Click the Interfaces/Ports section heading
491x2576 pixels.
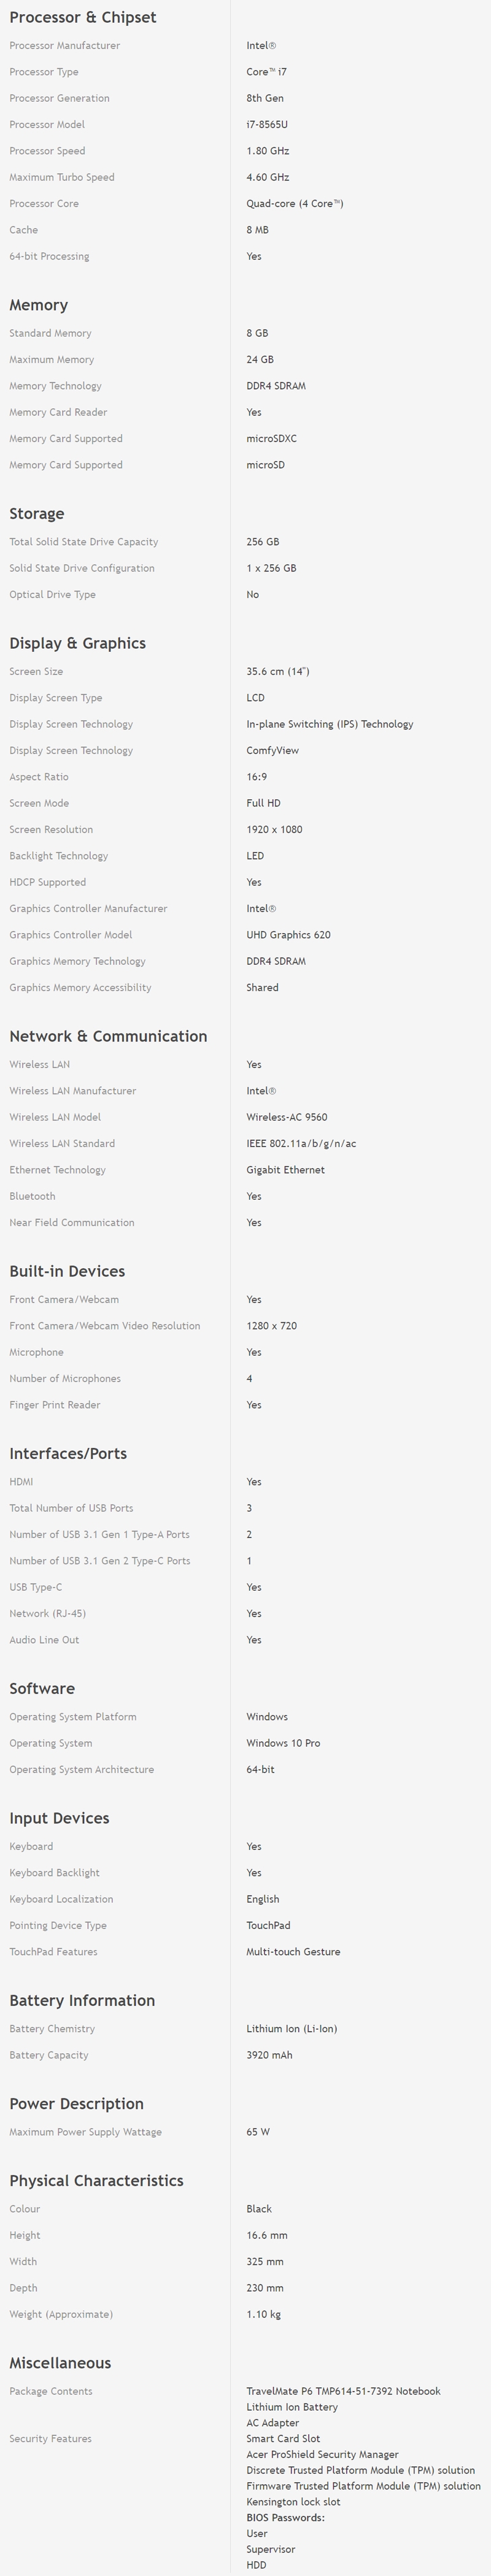(68, 1454)
